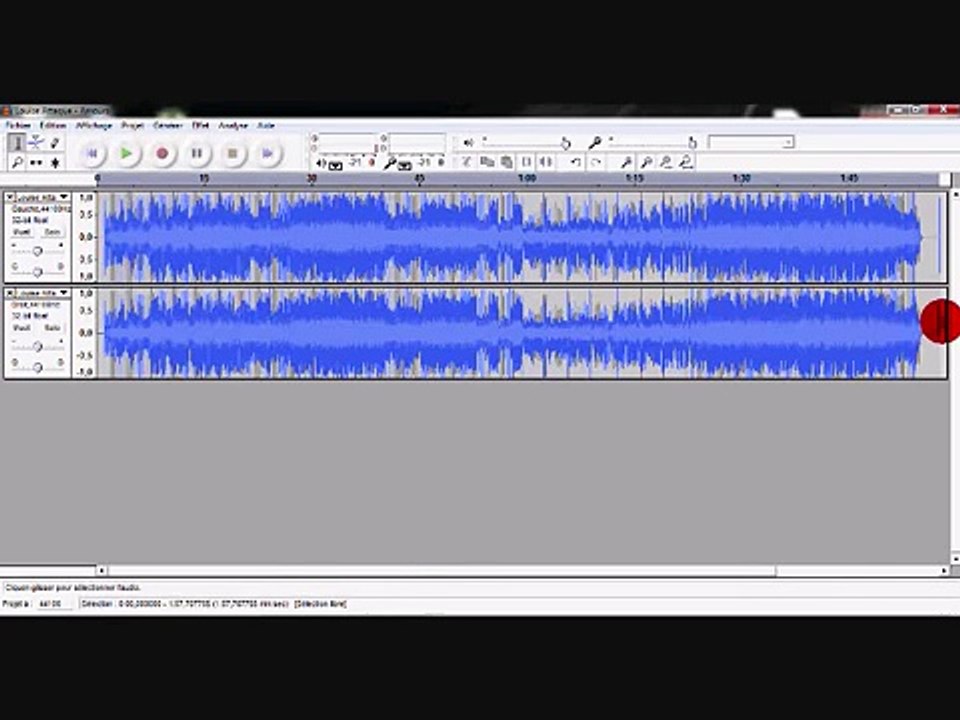Open the Projet menu
The image size is (960, 720).
(x=132, y=125)
